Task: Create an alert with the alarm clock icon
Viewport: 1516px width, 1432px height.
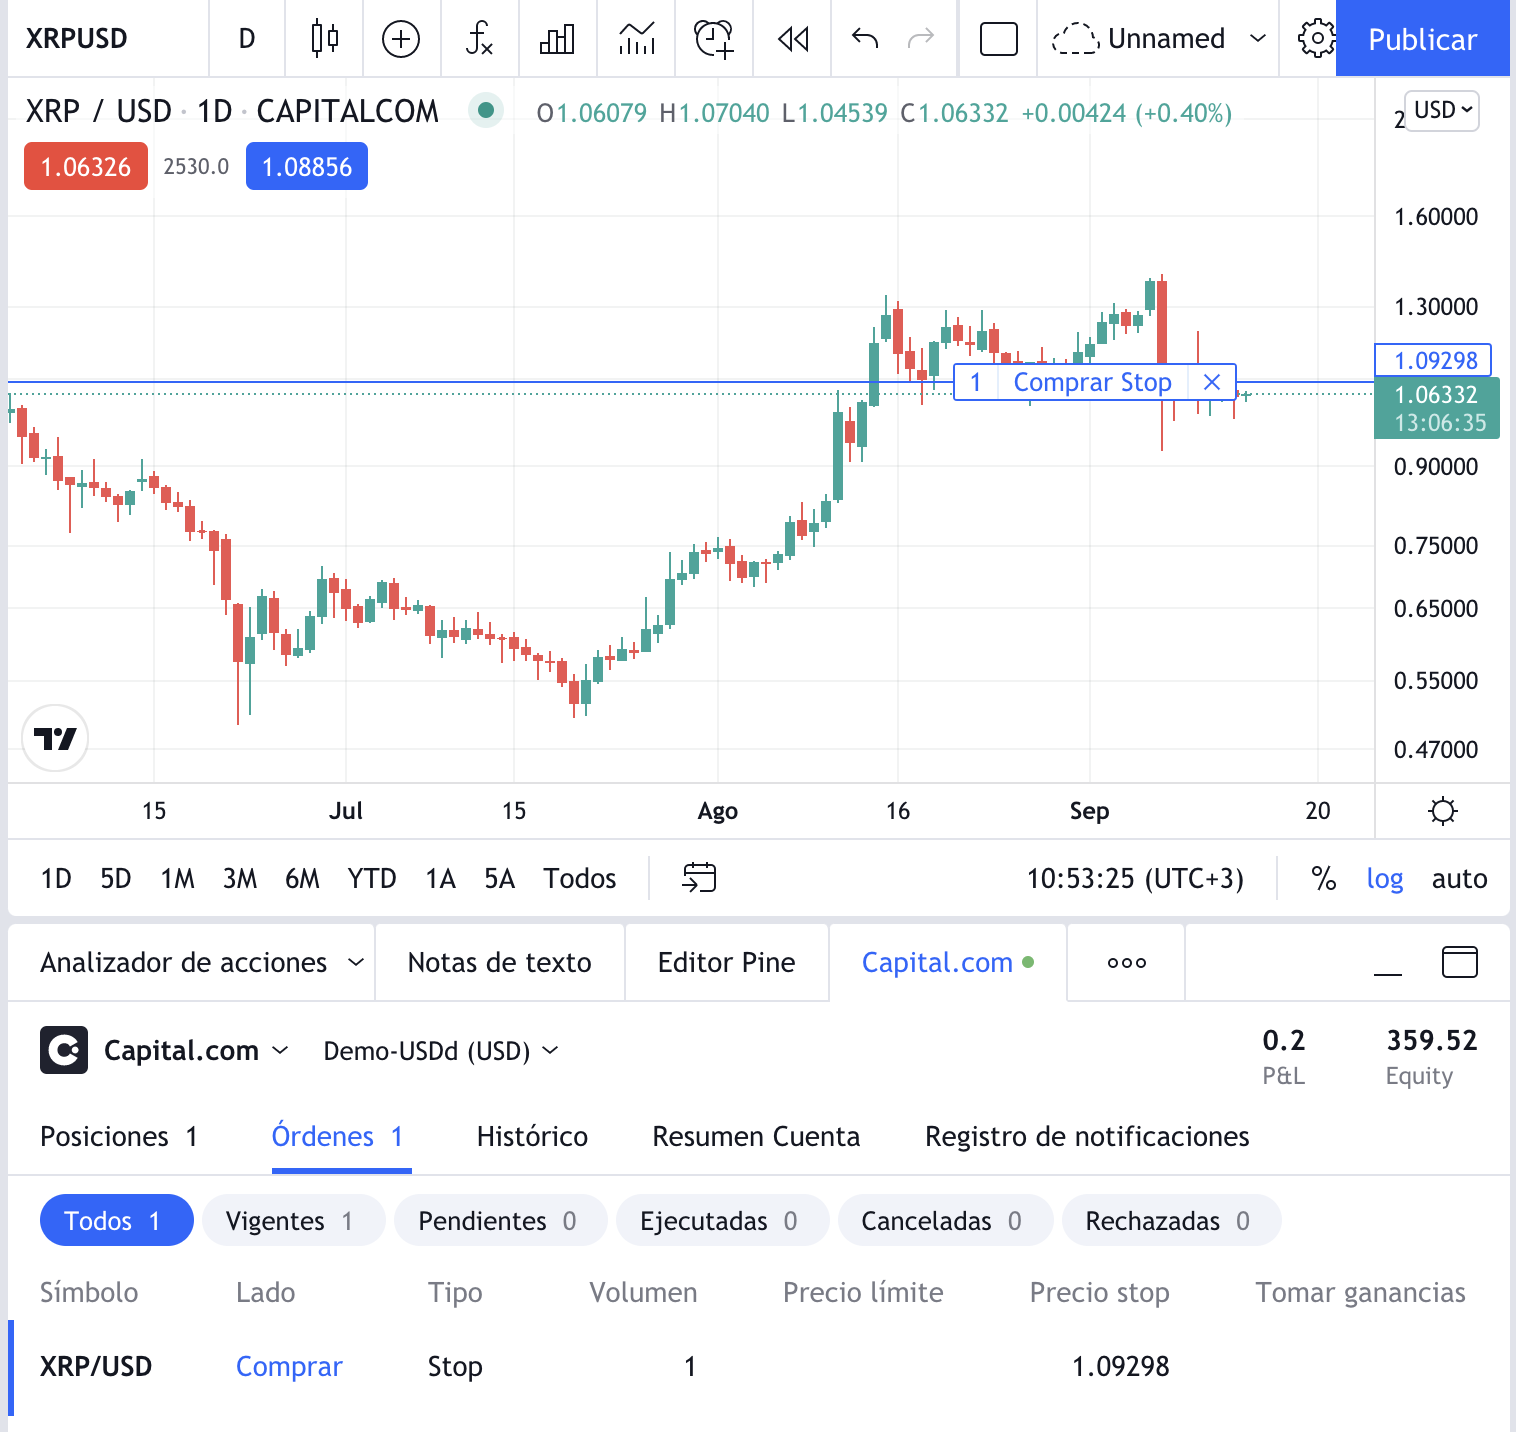Action: click(x=714, y=39)
